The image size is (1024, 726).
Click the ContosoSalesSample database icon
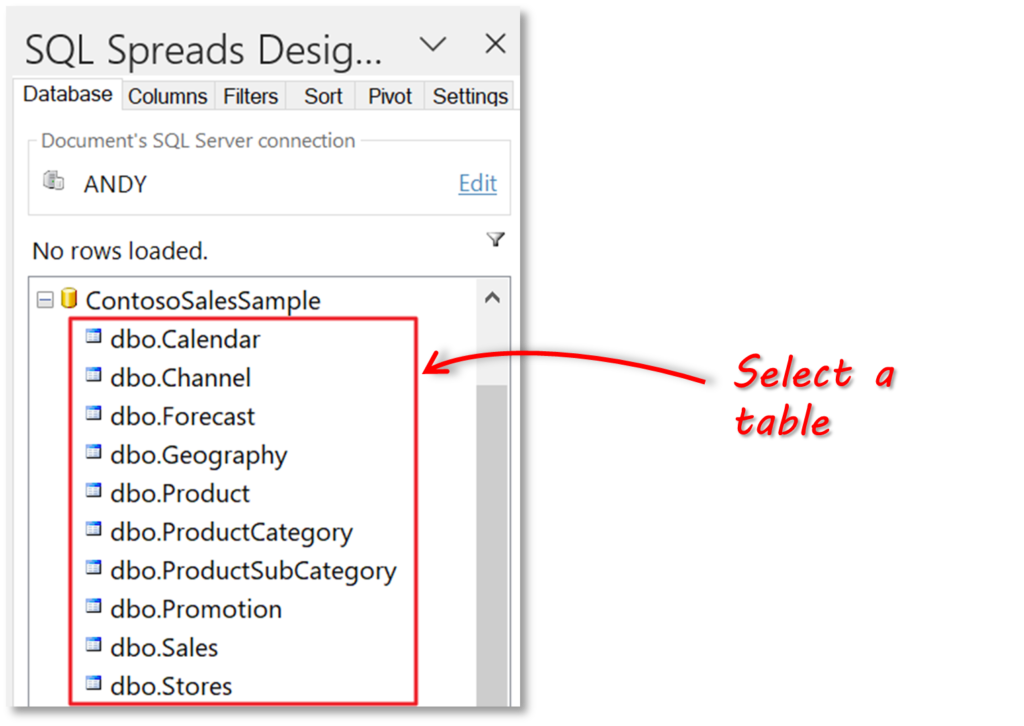[x=69, y=299]
